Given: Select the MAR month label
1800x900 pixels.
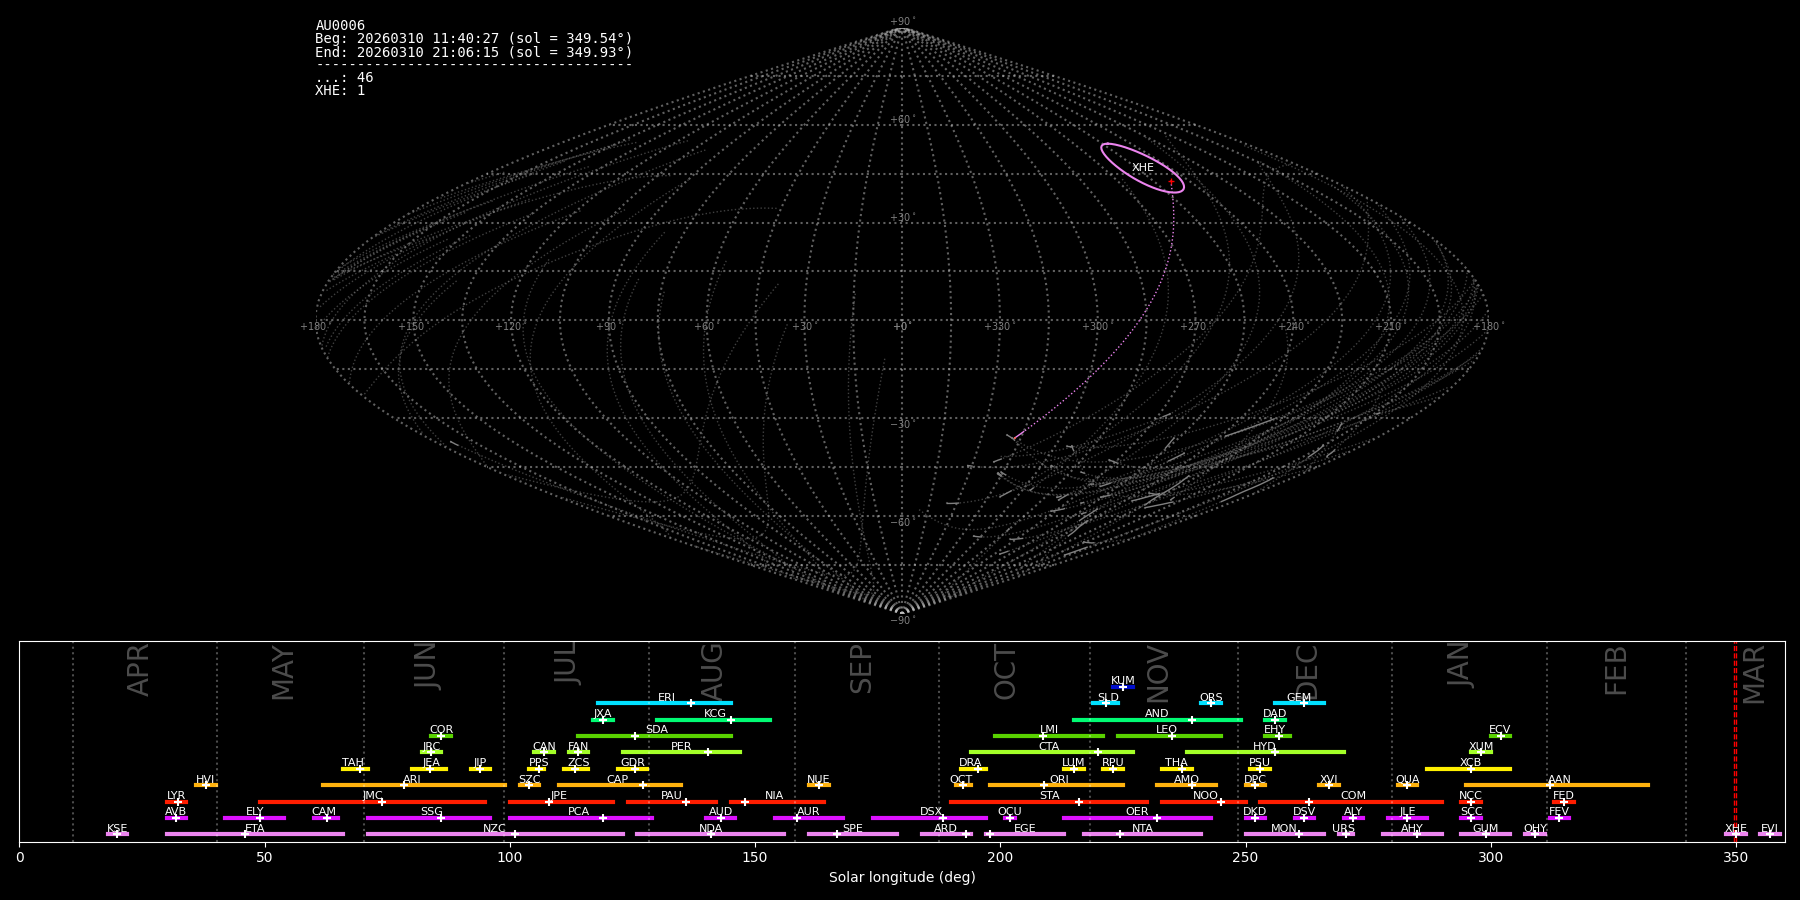Looking at the screenshot, I should coord(1754,675).
